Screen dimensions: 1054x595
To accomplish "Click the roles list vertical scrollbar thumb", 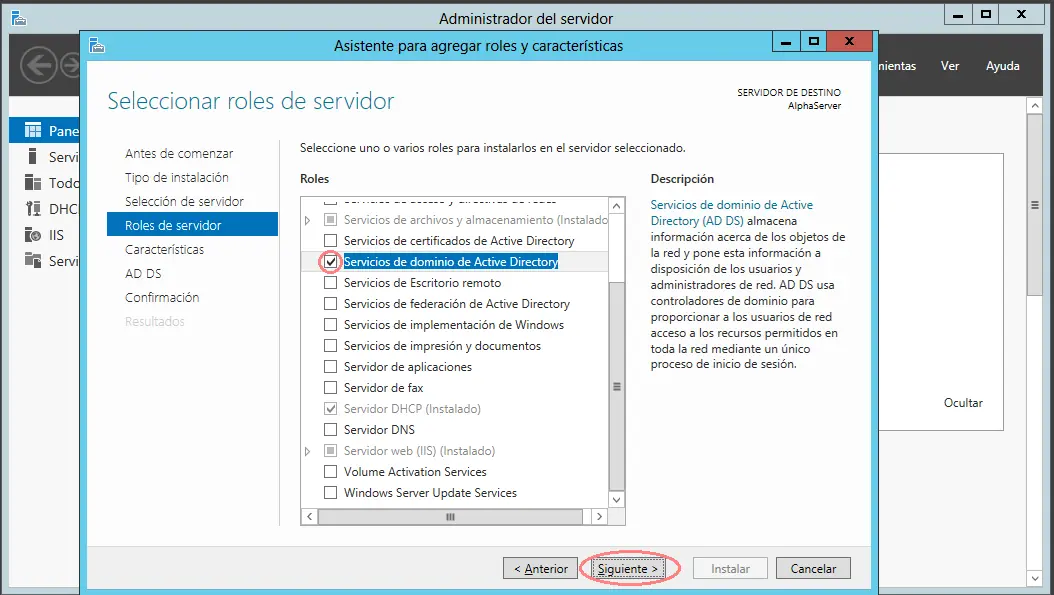I will pos(616,386).
